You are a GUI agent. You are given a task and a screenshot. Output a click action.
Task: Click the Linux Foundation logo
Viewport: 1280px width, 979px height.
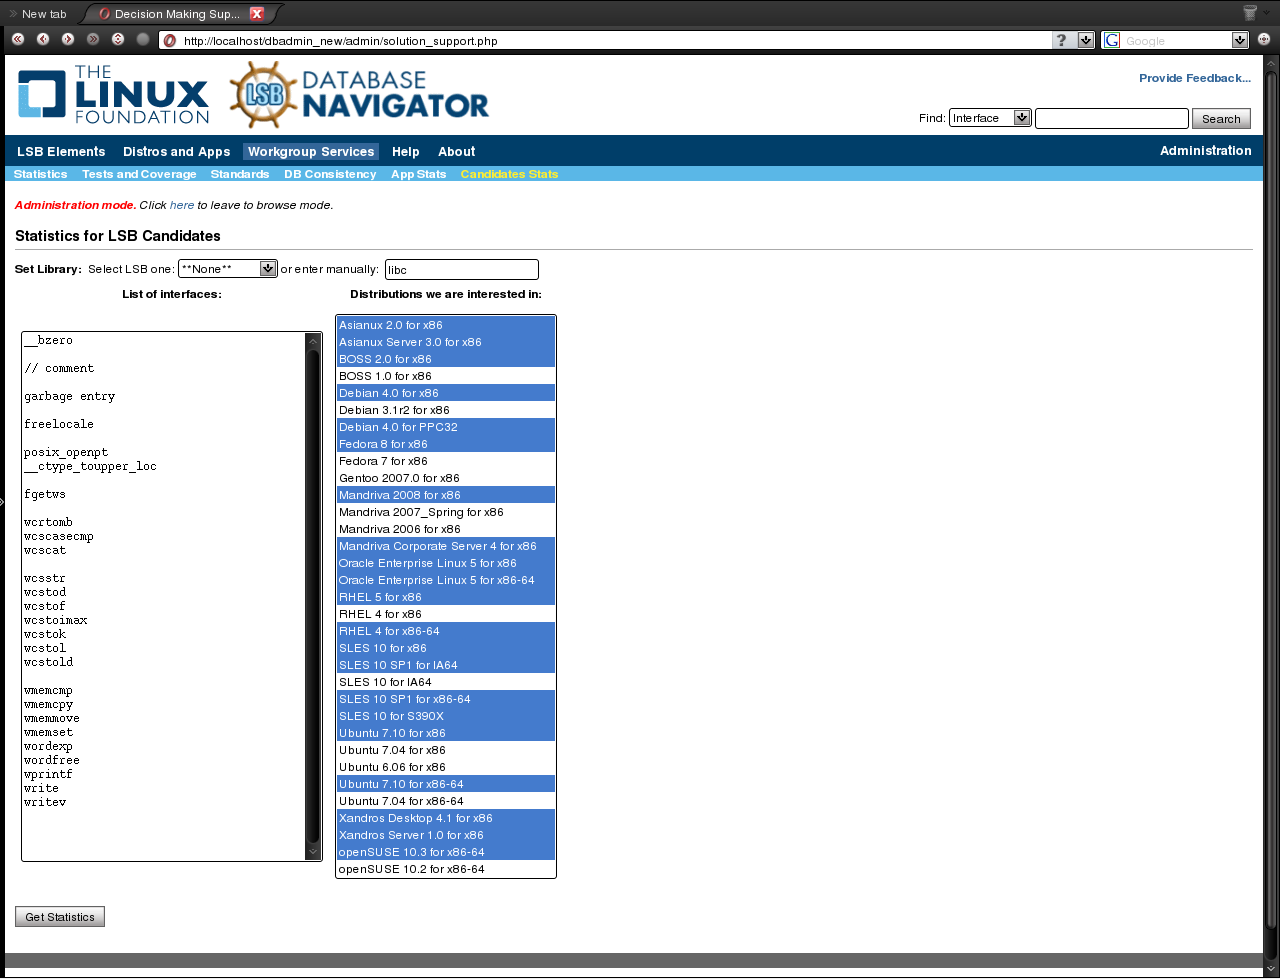click(113, 95)
